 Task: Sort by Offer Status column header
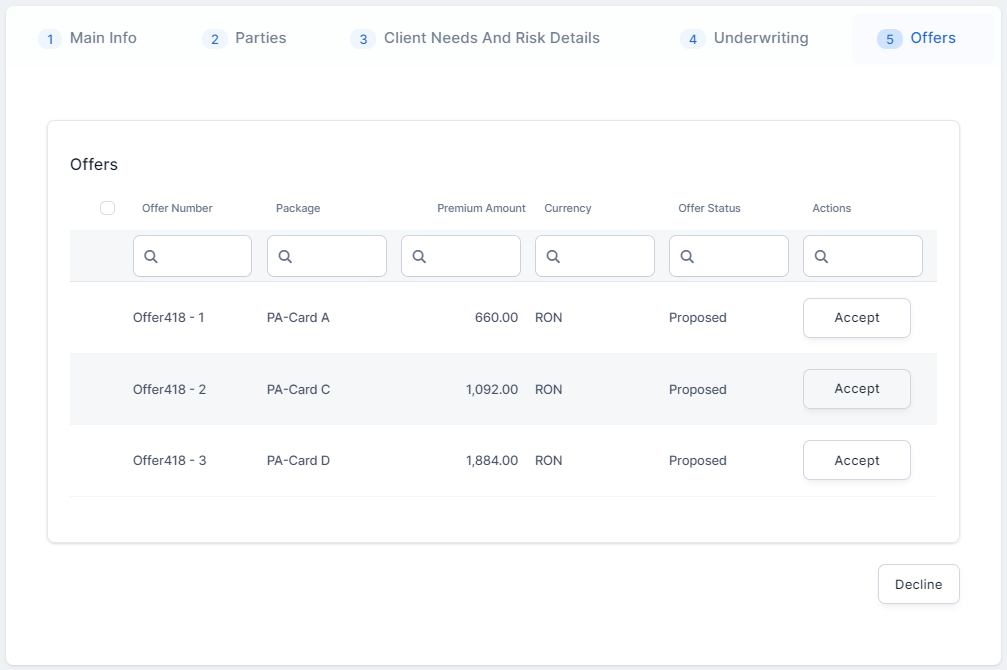(709, 208)
